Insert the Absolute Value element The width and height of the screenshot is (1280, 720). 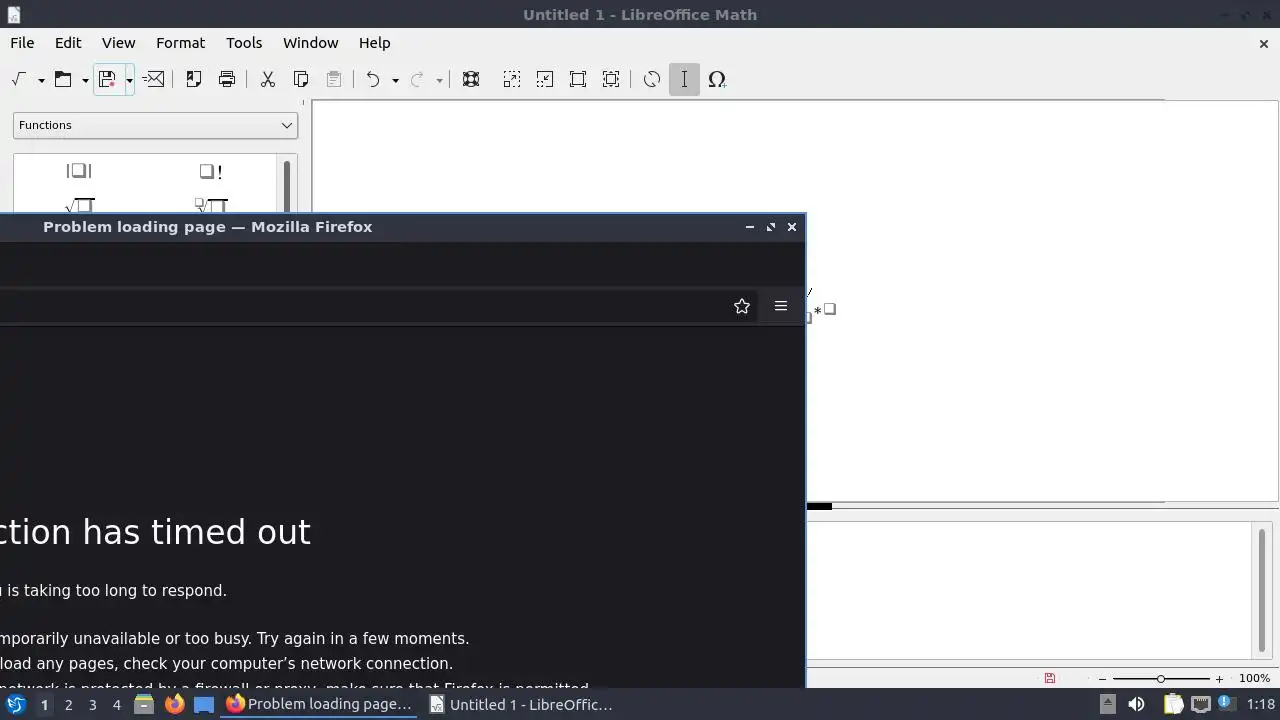[x=79, y=171]
